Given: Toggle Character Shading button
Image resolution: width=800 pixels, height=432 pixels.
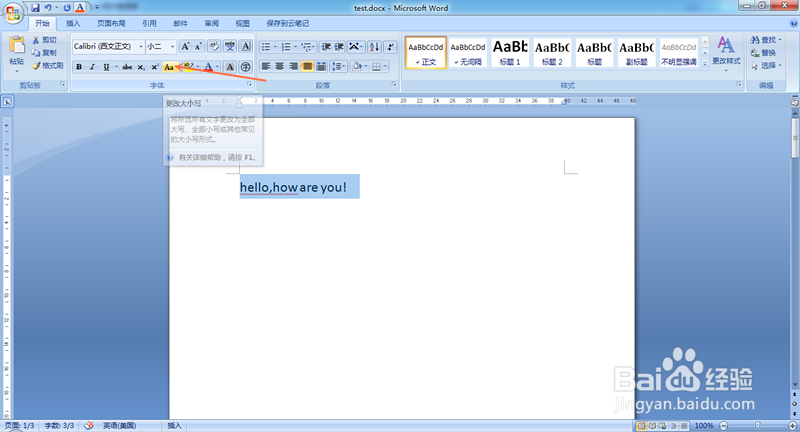Looking at the screenshot, I should [230, 67].
